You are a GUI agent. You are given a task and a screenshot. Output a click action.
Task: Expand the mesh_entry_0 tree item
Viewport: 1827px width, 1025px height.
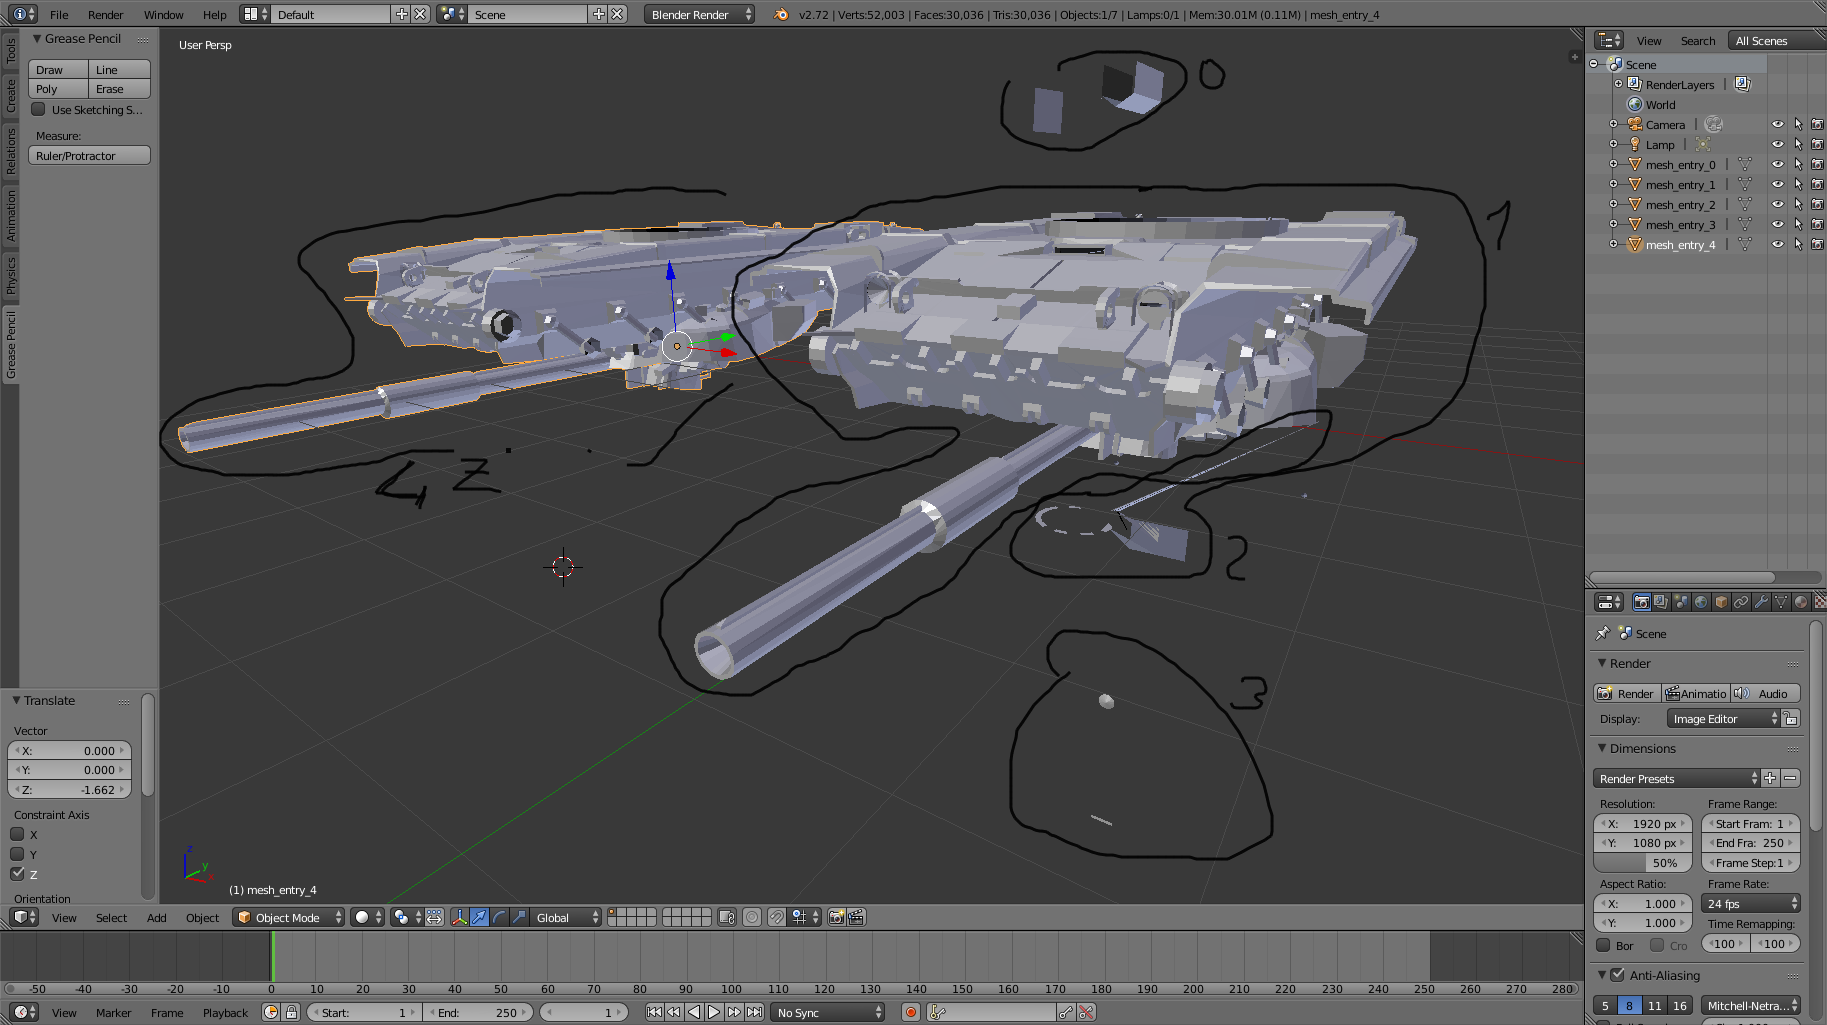pyautogui.click(x=1613, y=164)
